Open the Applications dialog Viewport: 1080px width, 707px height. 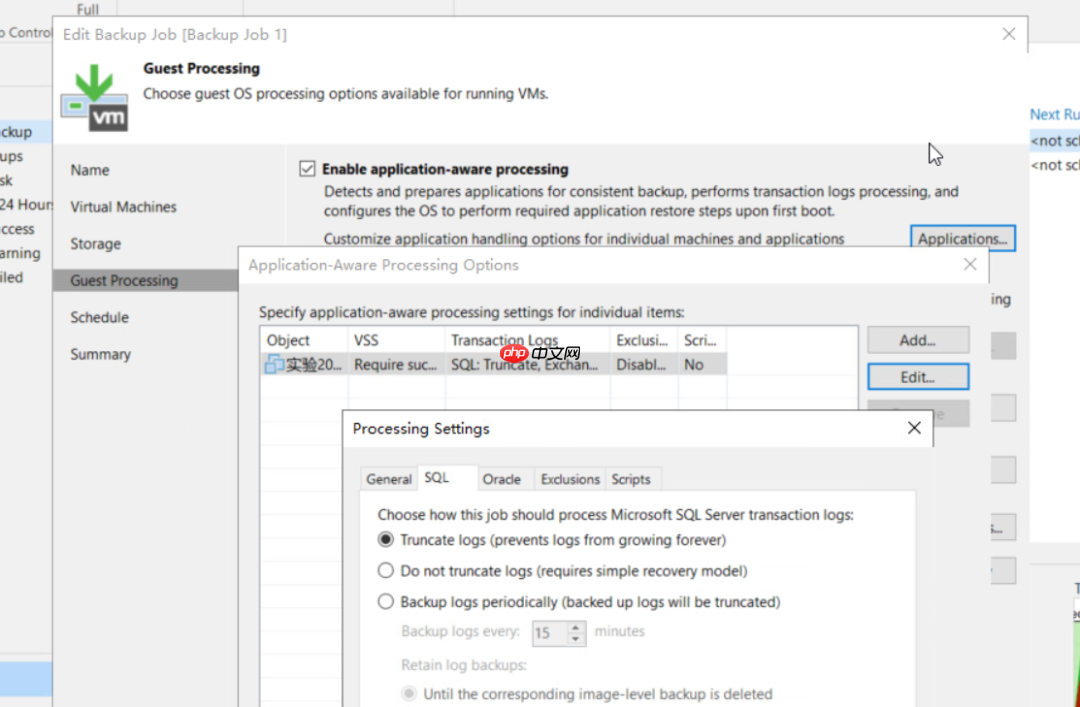pyautogui.click(x=961, y=237)
